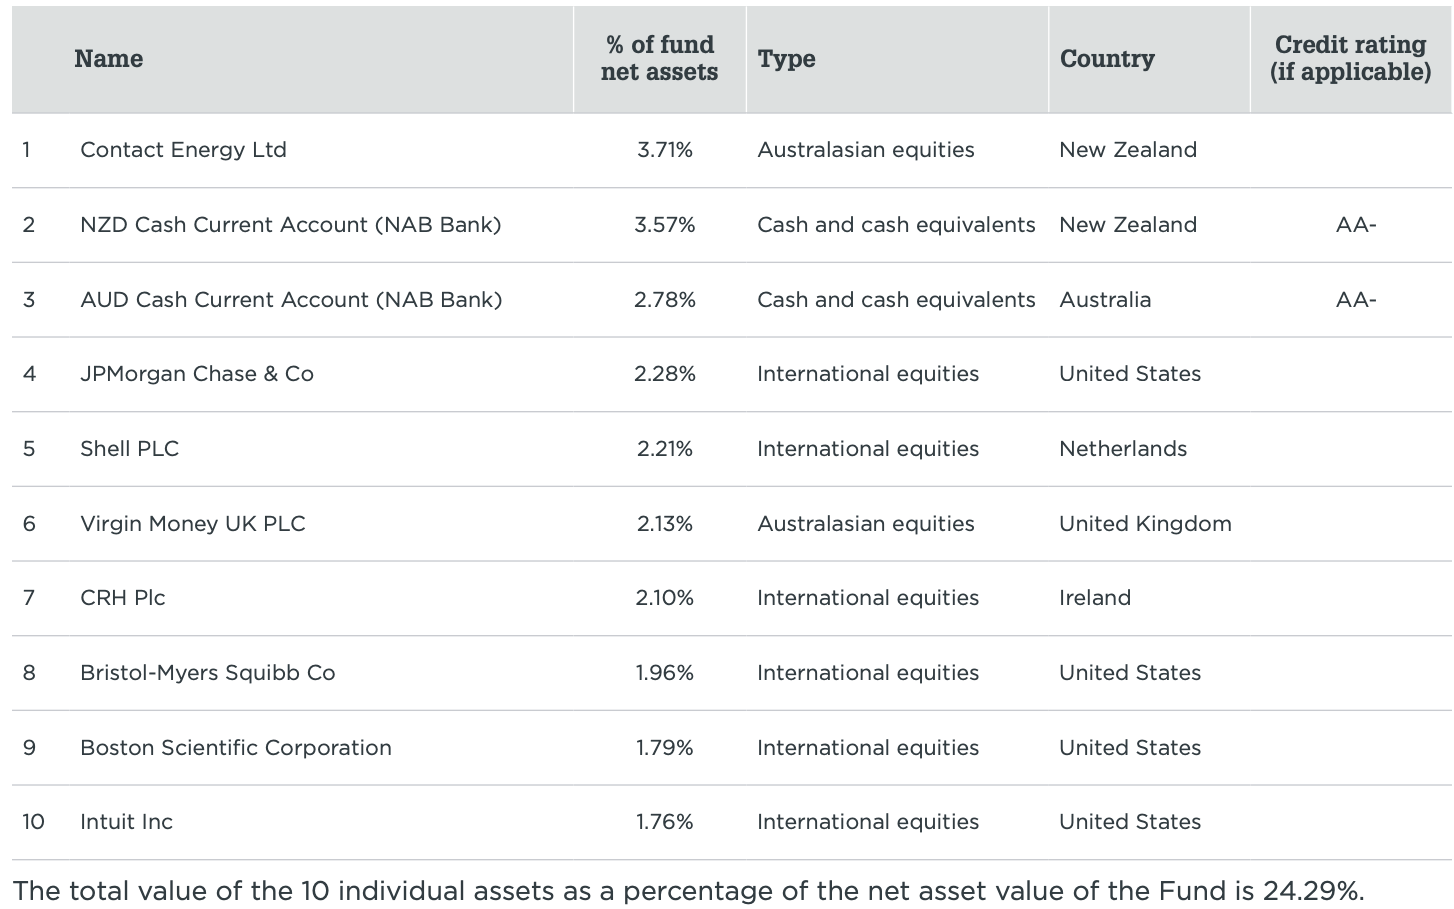Click the 3.71% value cell
Viewport: 1454px width, 909px height.
[x=665, y=150]
